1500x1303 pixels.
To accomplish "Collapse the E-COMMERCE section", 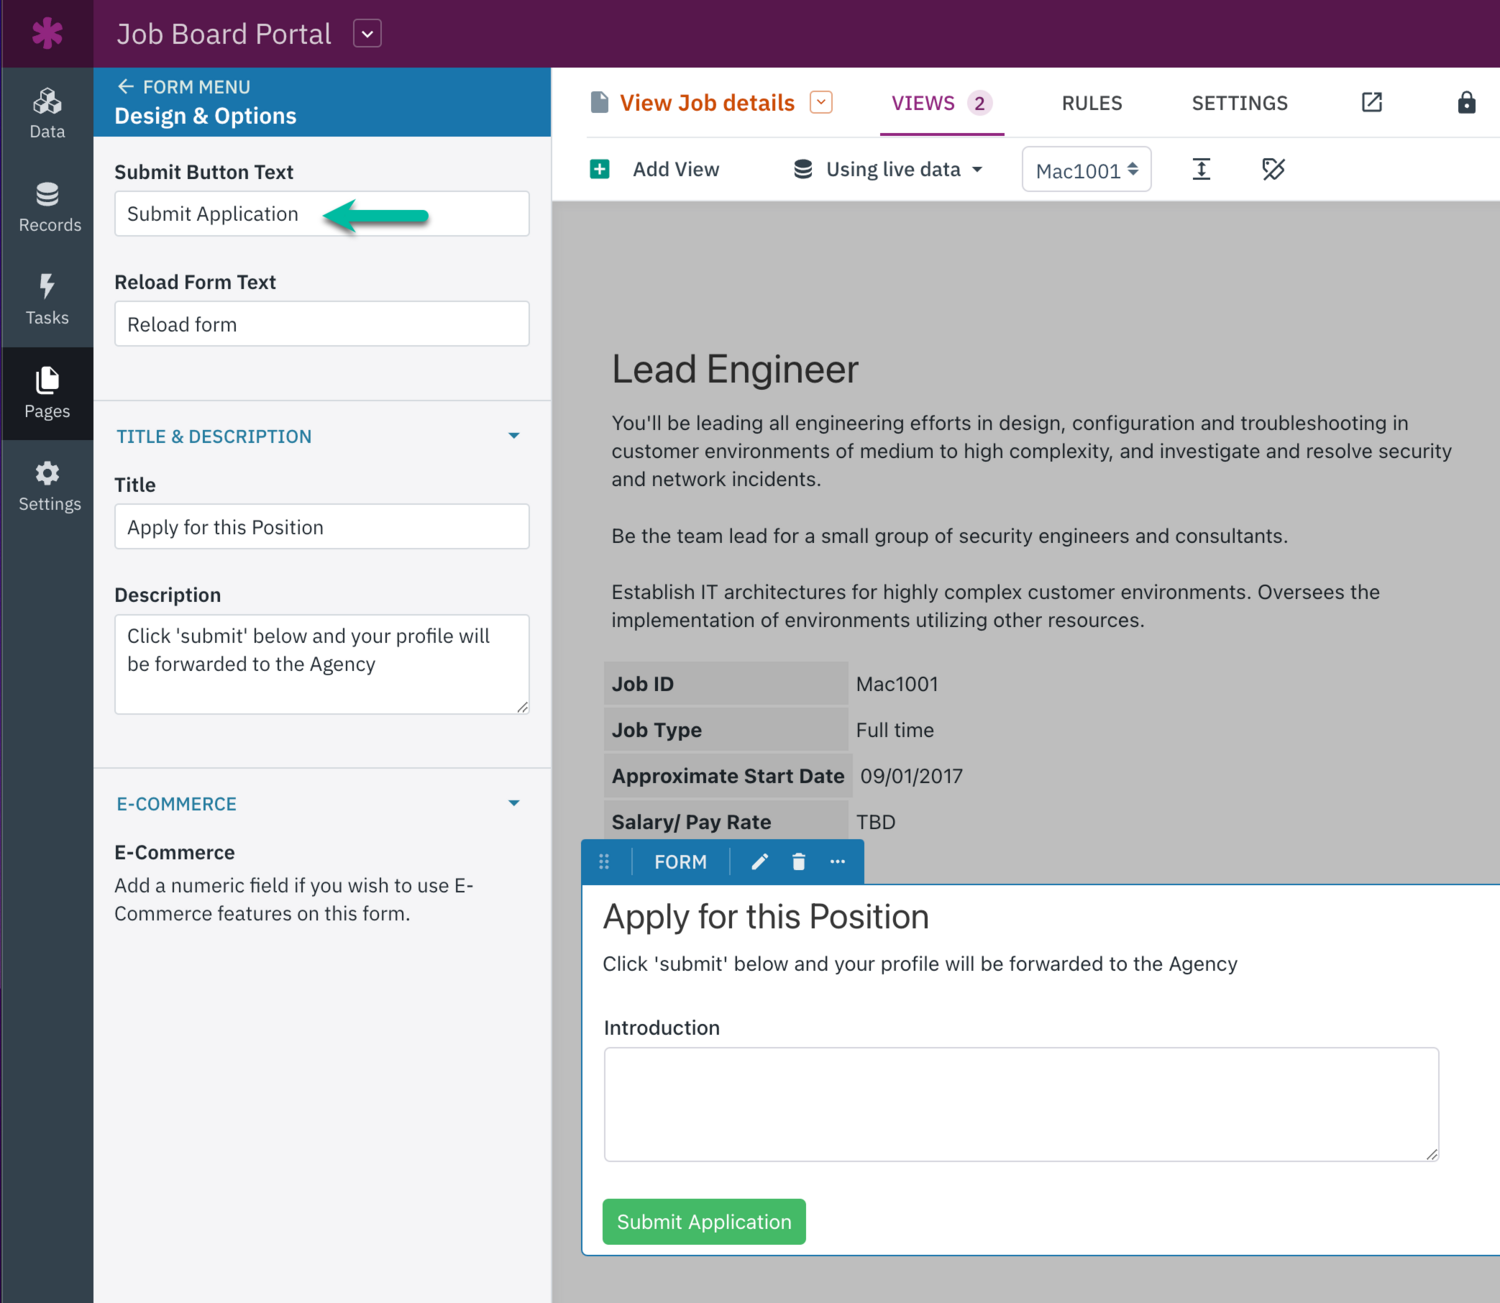I will [x=514, y=803].
